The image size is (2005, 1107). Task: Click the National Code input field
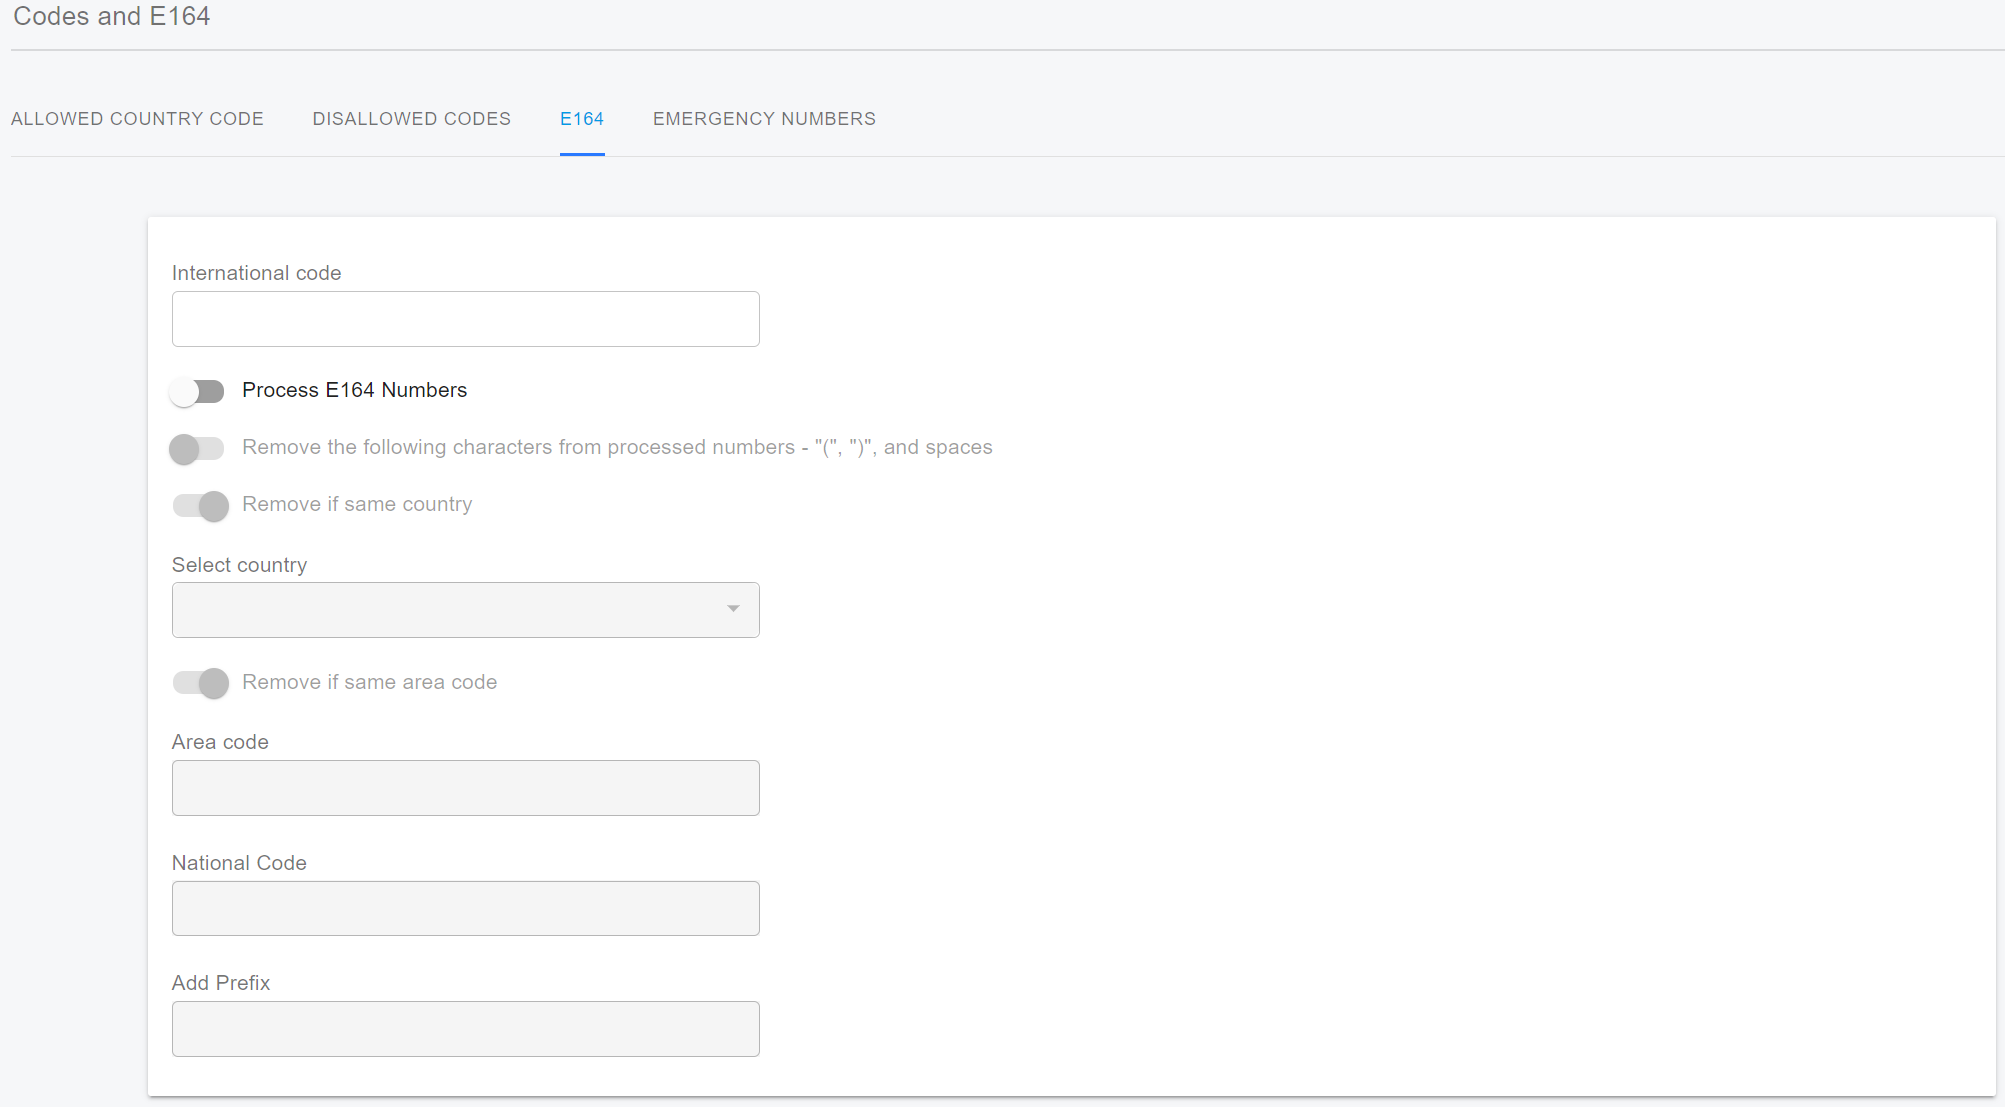coord(465,908)
